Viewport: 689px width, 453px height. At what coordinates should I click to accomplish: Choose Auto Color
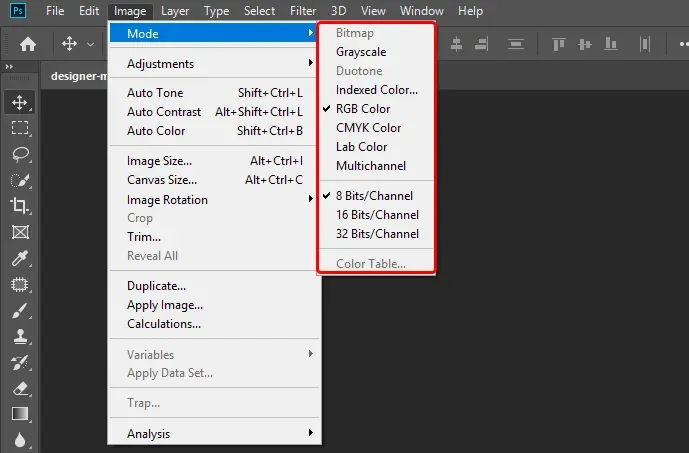point(213,130)
